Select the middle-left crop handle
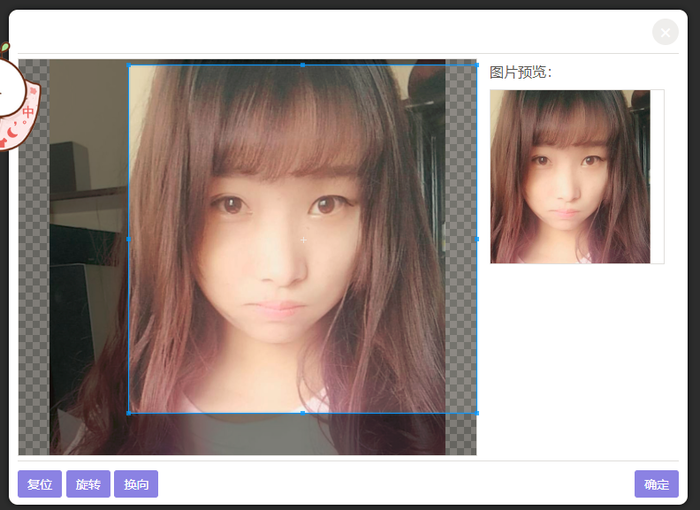The height and width of the screenshot is (510, 700). click(x=129, y=239)
